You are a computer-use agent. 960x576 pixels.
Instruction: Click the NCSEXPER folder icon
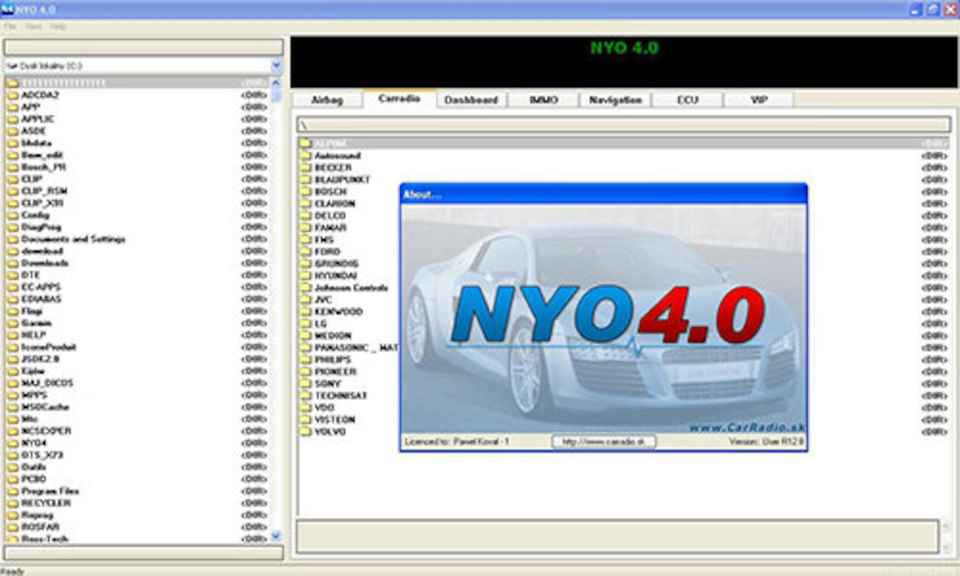12,431
